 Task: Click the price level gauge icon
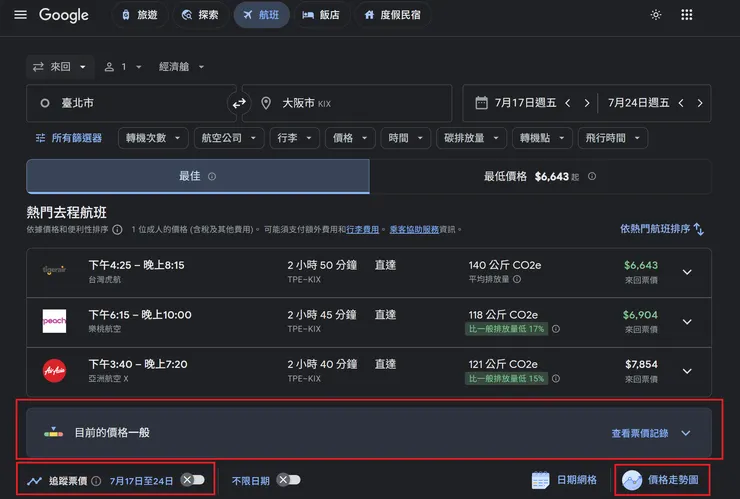point(53,432)
